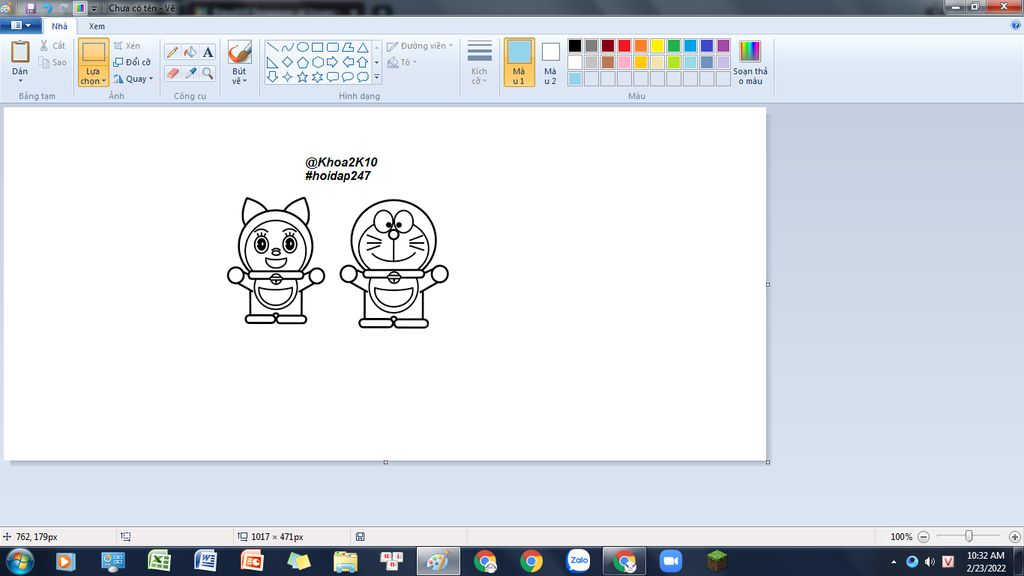Screen dimensions: 1024x576
Task: Choose the Pentagon shape
Action: point(302,63)
